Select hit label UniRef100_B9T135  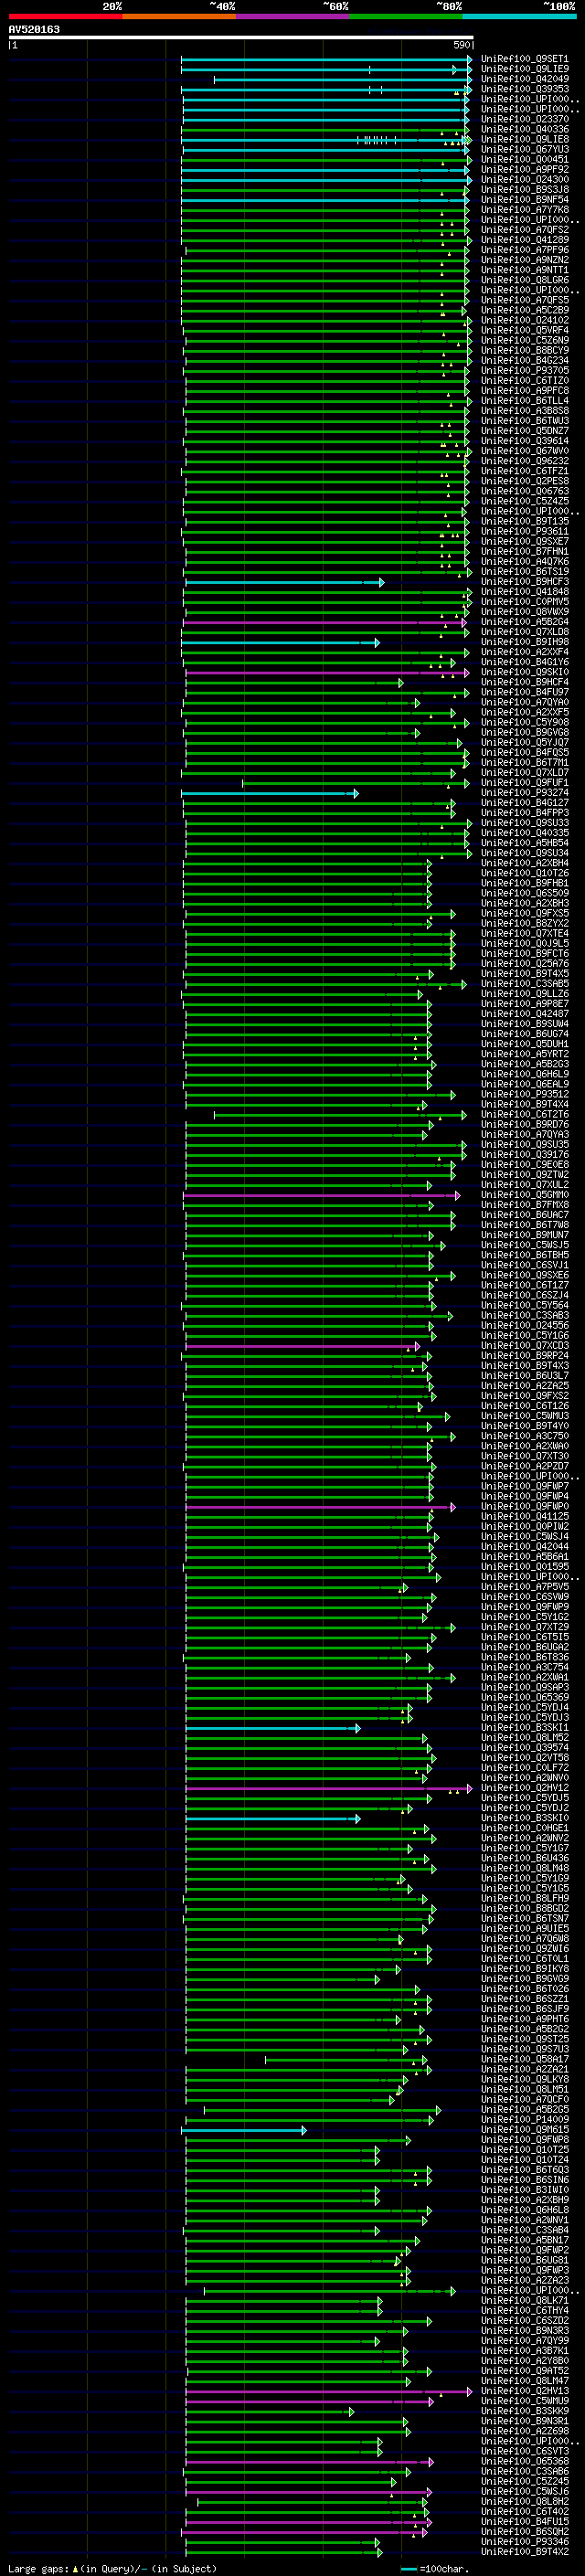(x=524, y=521)
